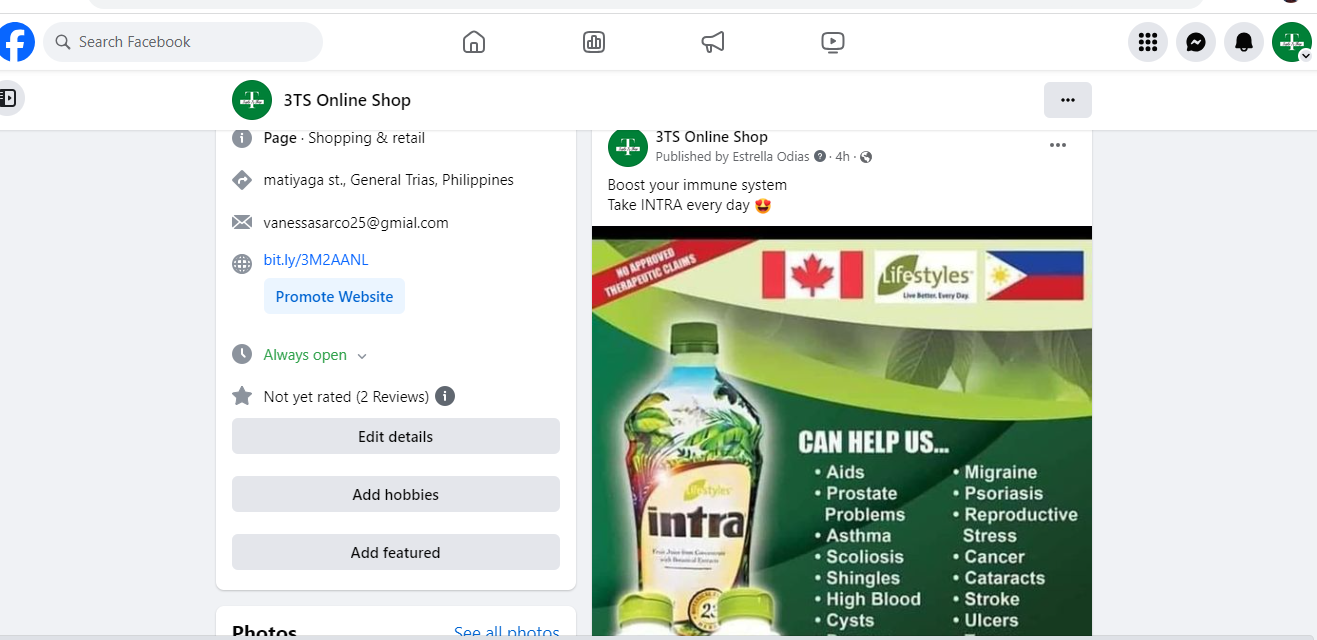Expand the Always open hours dropdown
Viewport: 1317px width, 640px height.
362,356
